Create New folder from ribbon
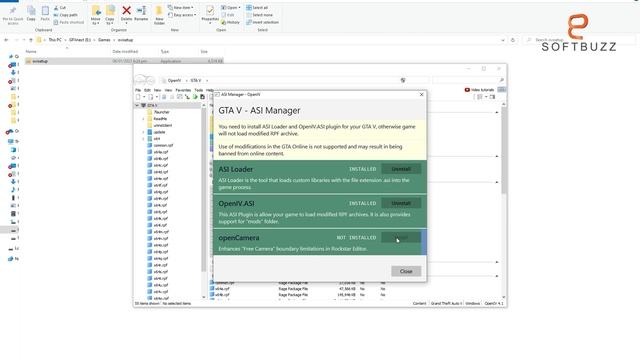 (159, 16)
